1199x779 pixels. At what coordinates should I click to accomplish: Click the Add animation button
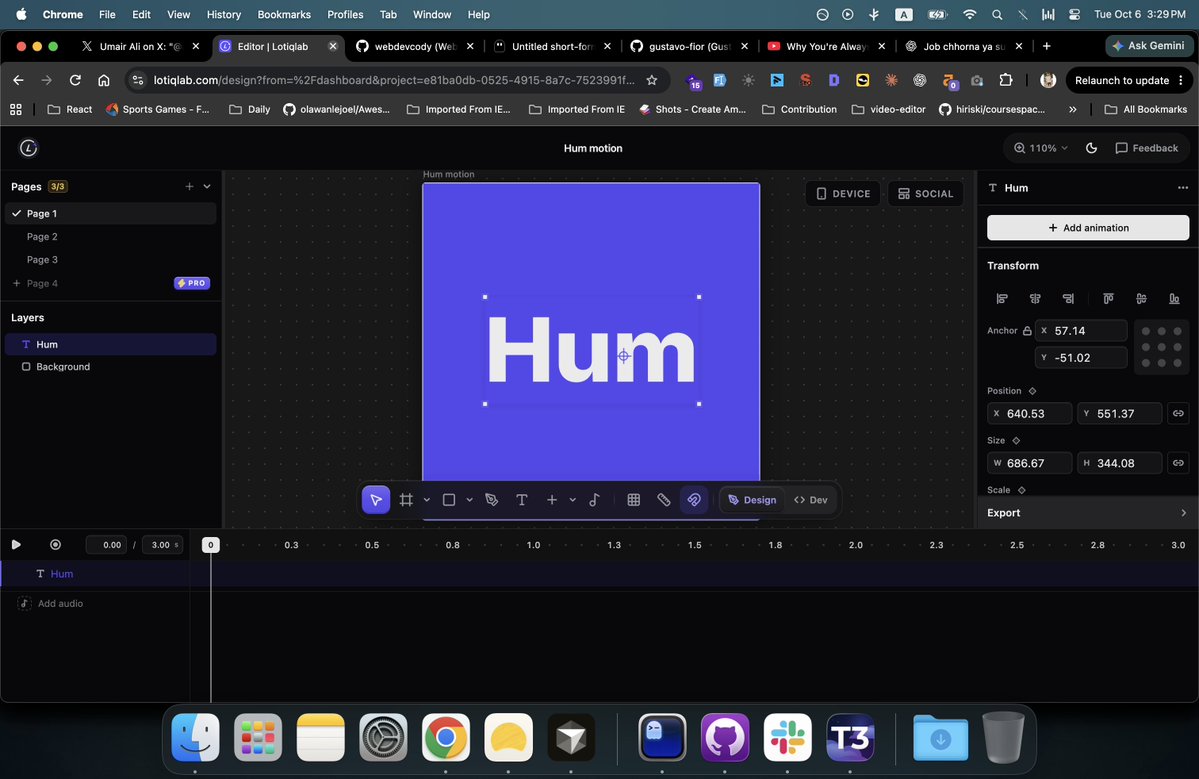click(1087, 228)
